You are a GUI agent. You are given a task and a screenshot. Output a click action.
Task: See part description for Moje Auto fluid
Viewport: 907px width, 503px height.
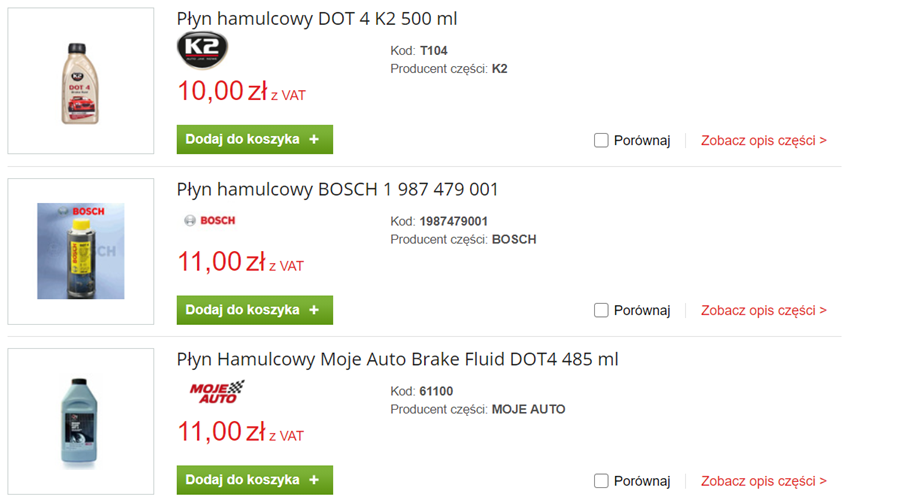[x=763, y=481]
